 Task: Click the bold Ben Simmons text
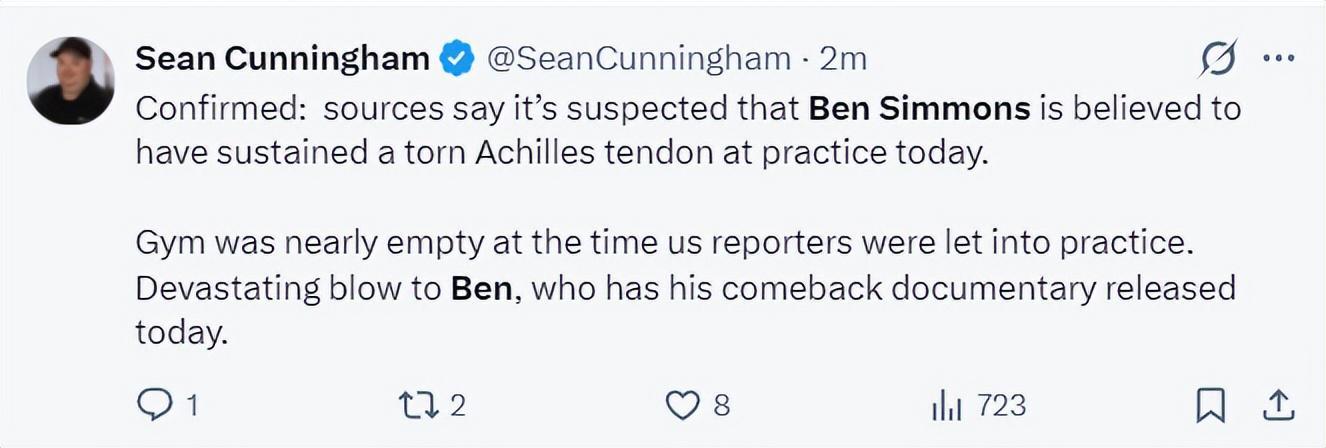pos(919,107)
